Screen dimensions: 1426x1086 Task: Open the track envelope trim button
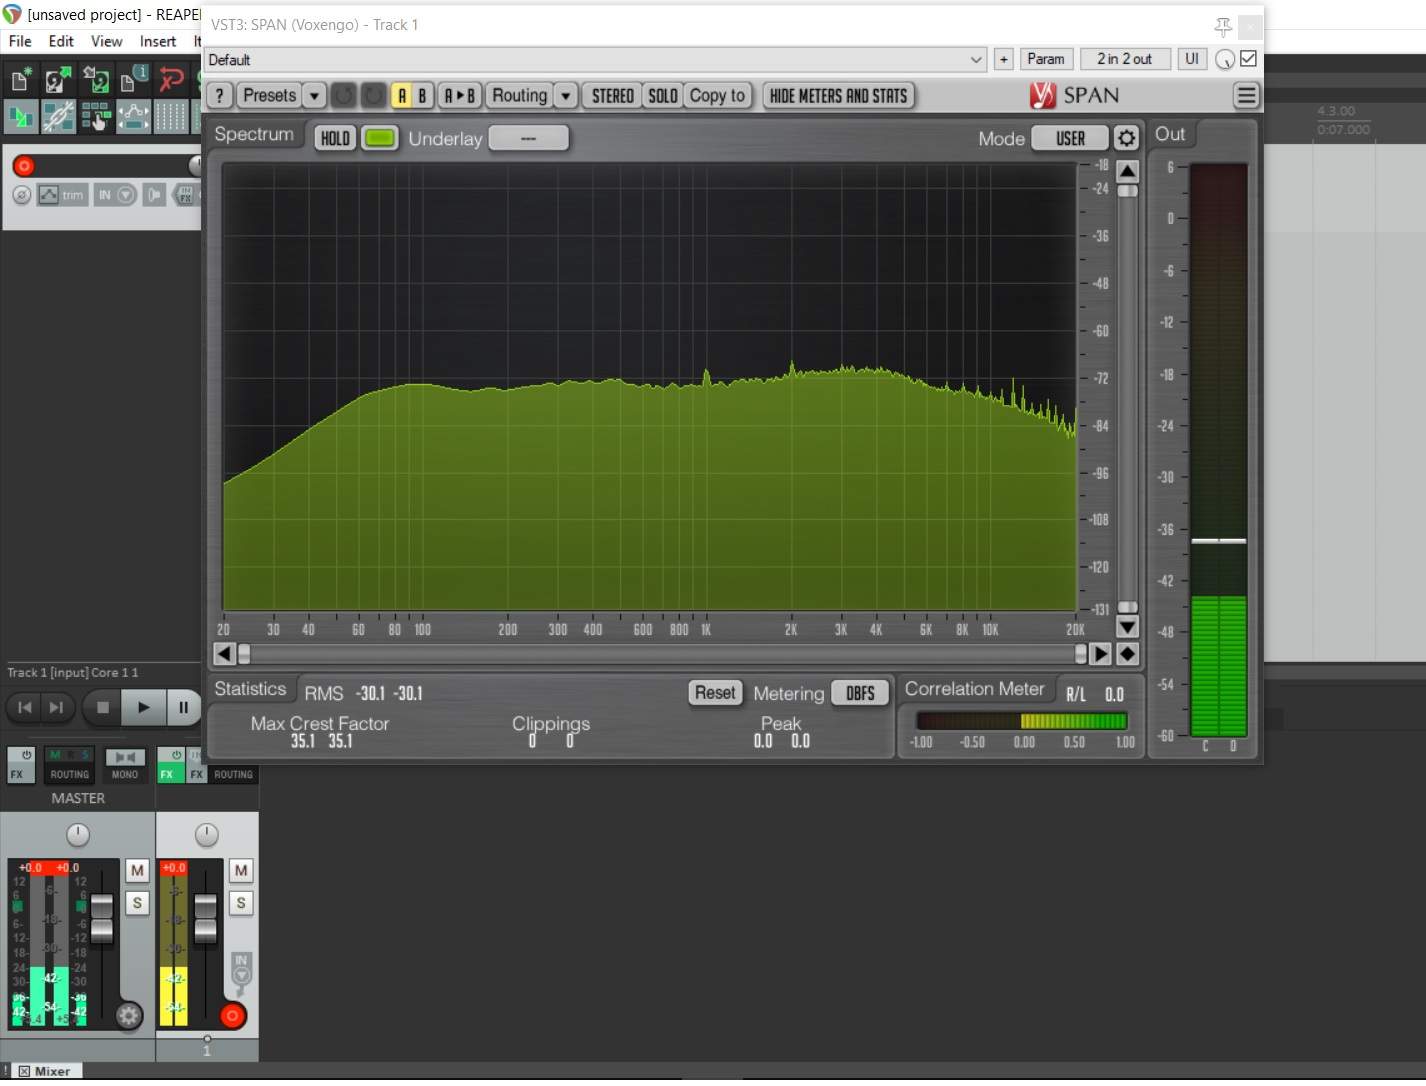tap(62, 195)
